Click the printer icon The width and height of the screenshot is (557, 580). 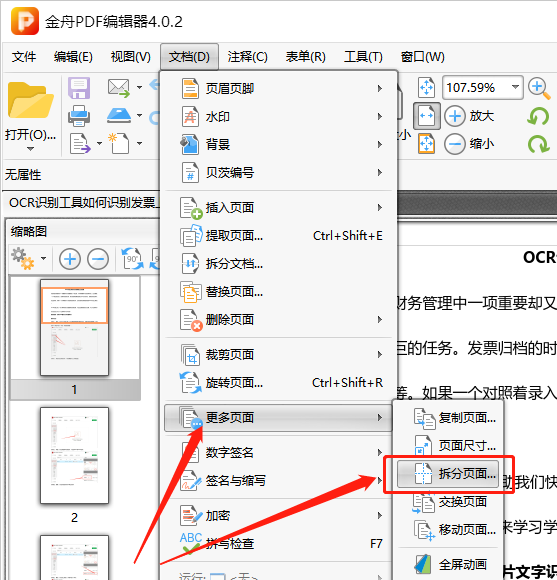(x=79, y=116)
